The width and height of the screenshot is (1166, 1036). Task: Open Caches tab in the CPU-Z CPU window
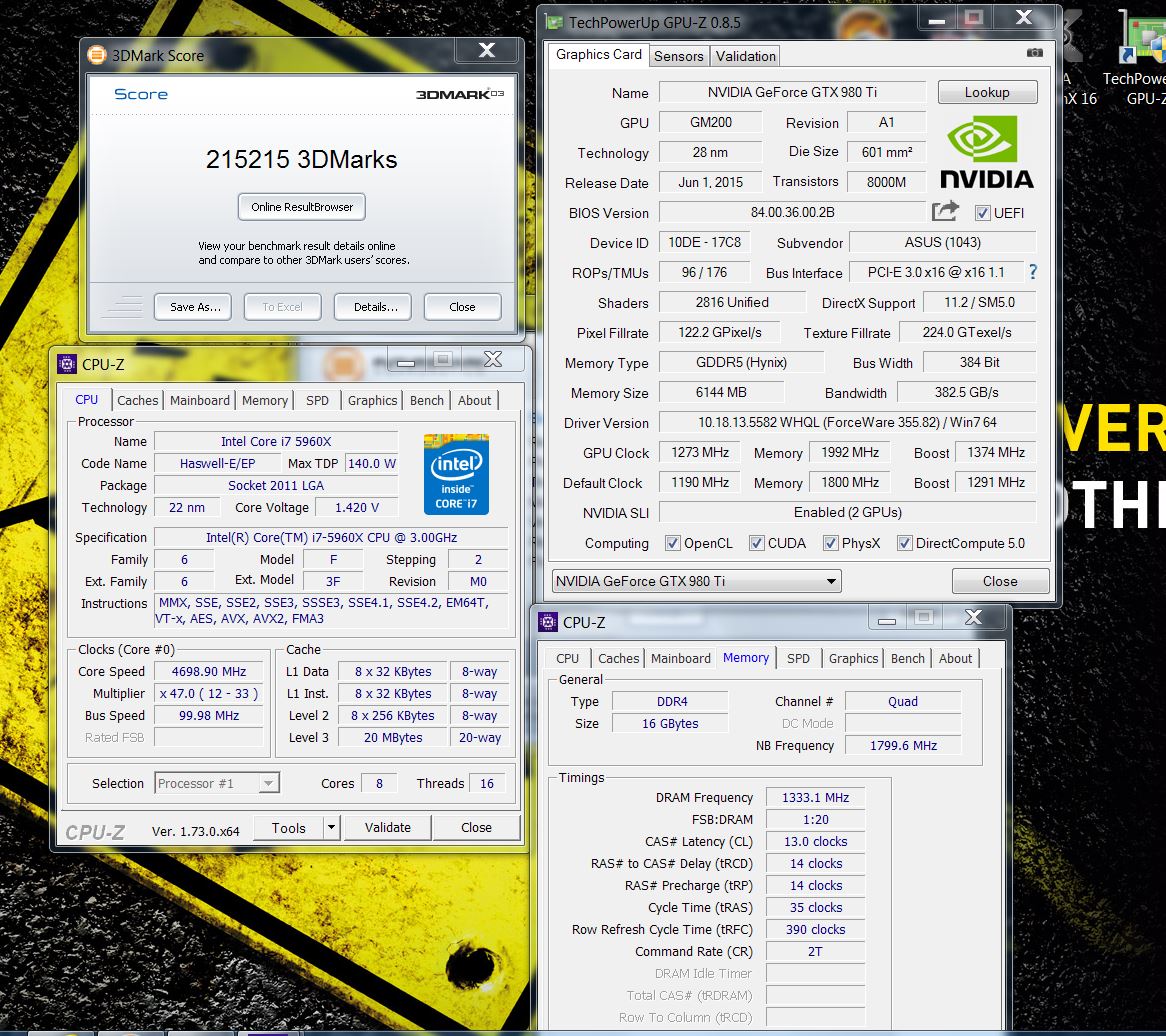tap(138, 400)
